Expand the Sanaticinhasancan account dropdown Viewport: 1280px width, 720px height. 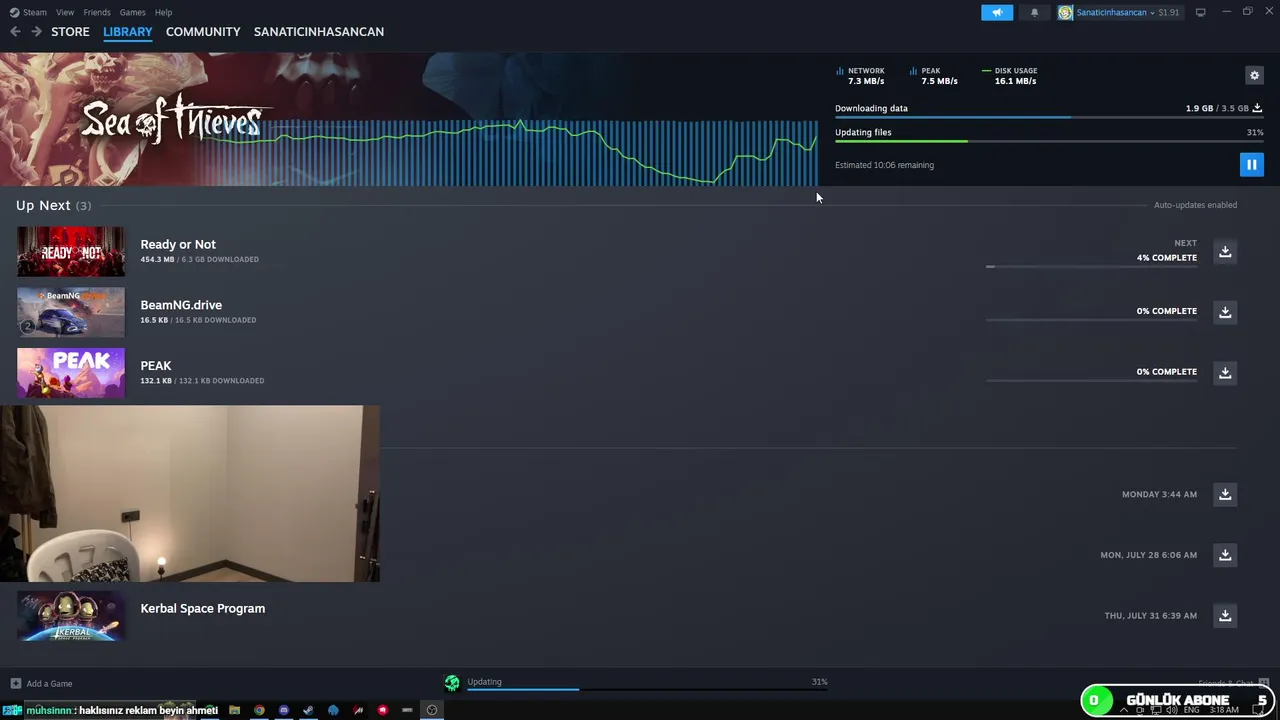point(1115,12)
